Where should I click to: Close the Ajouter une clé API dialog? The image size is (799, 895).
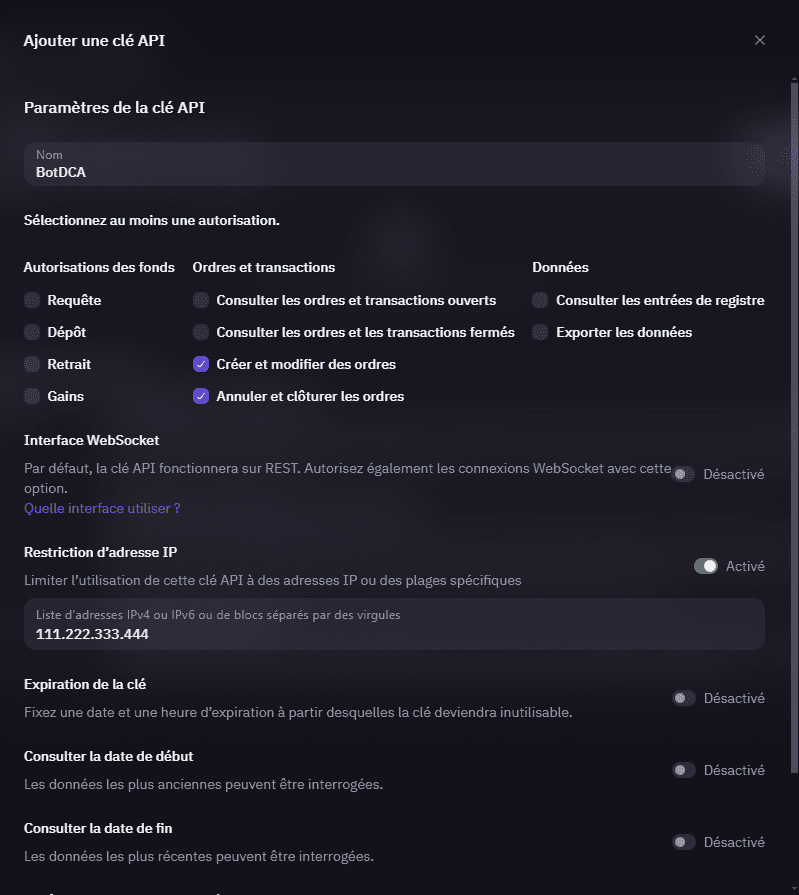point(760,40)
